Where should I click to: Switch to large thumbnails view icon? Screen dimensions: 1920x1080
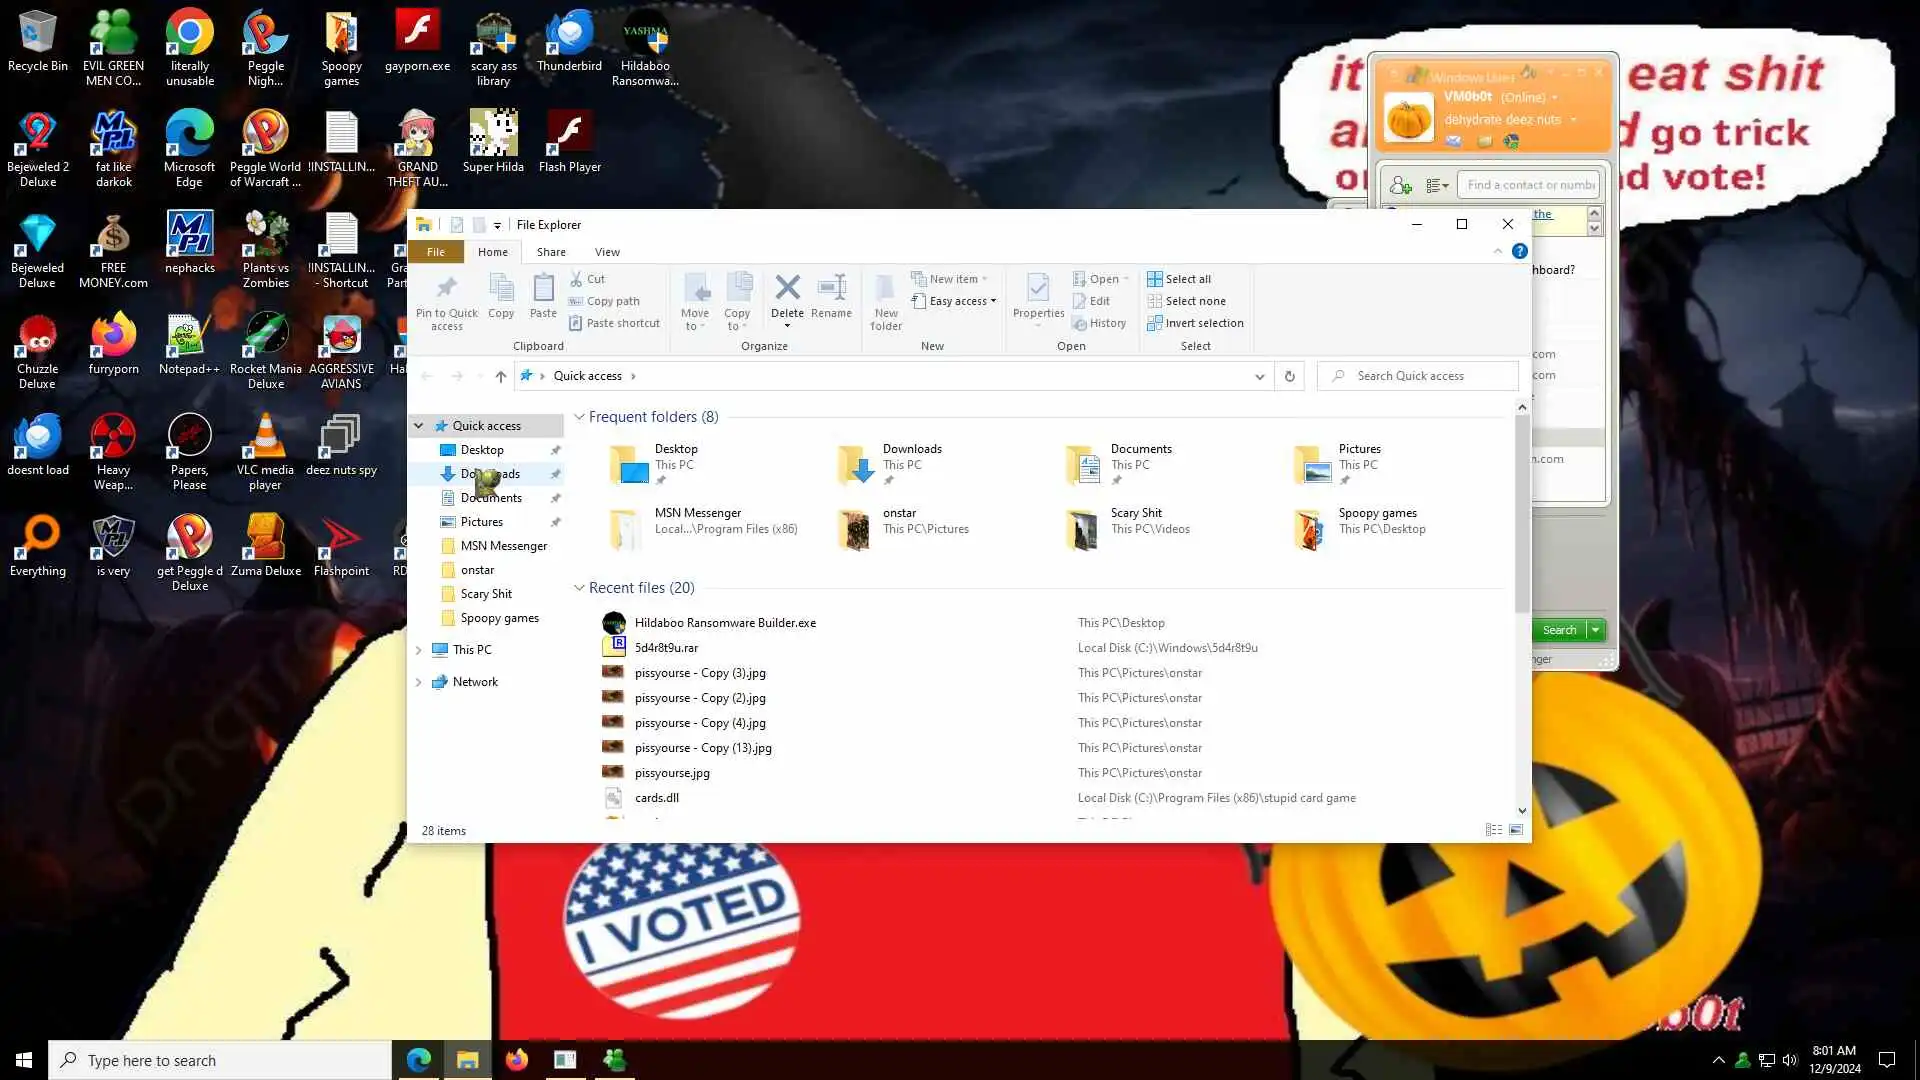pyautogui.click(x=1516, y=830)
